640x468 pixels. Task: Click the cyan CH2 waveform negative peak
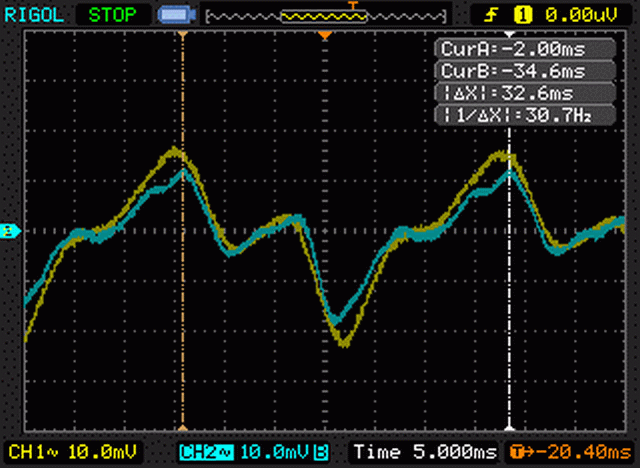335,320
